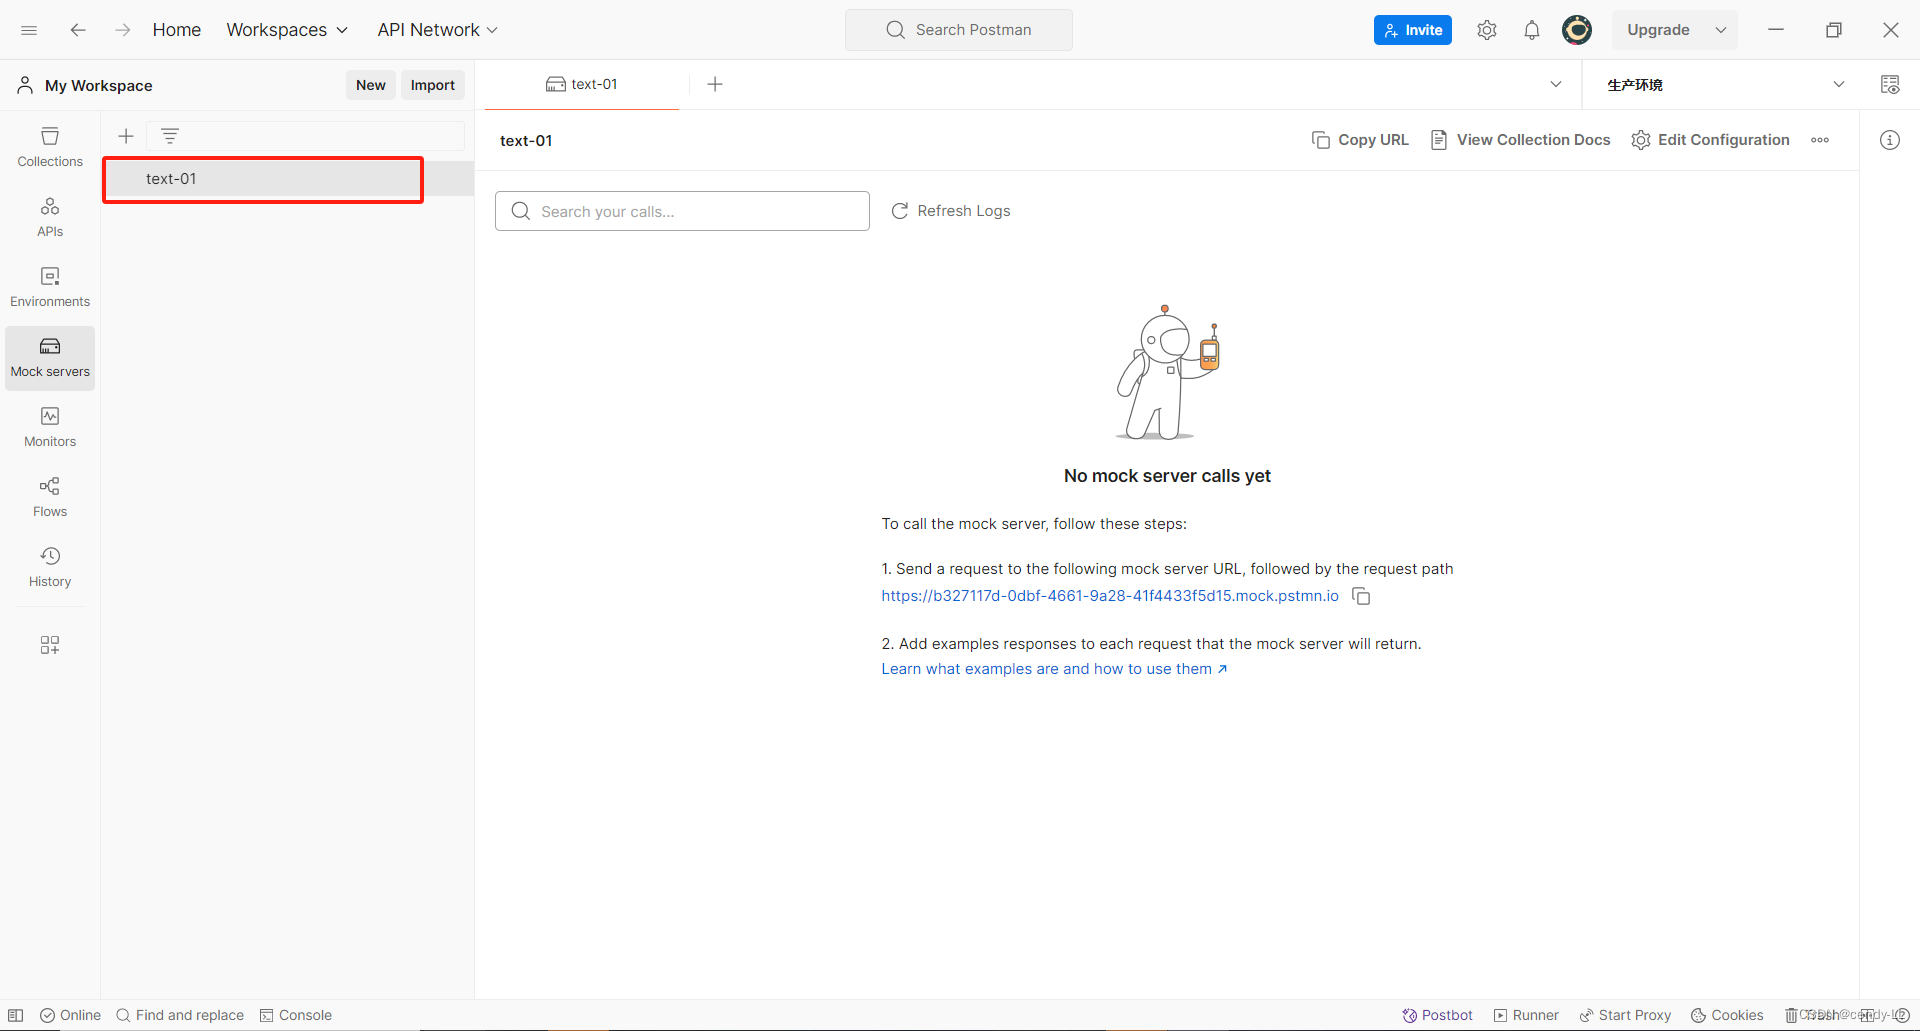Viewport: 1920px width, 1031px height.
Task: Open Monitors in sidebar
Action: click(50, 427)
